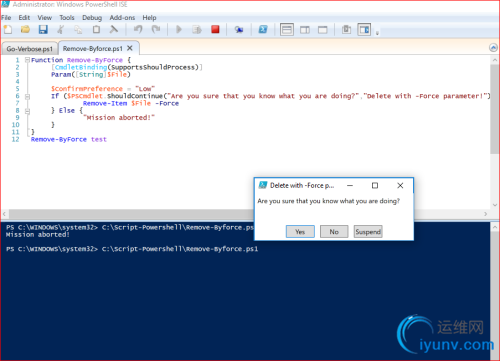
Task: Click the Clear Console Pane icon
Action: click(x=114, y=30)
